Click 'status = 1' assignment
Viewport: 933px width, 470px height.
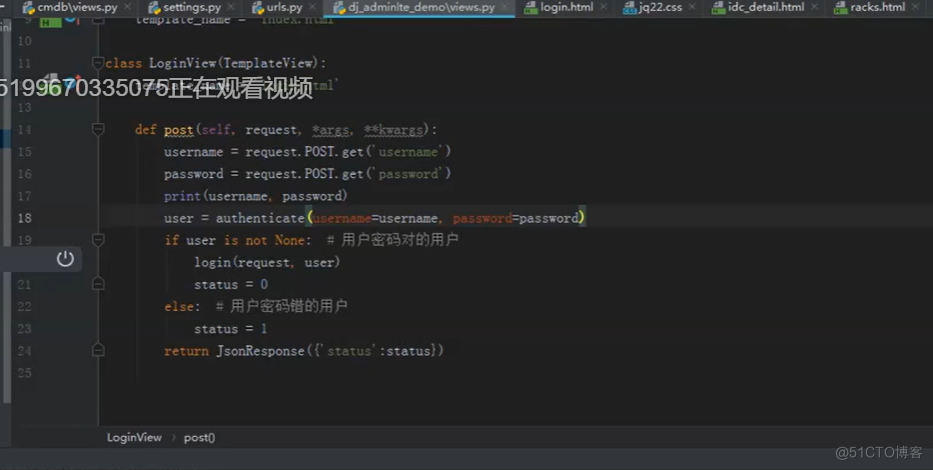coord(231,329)
